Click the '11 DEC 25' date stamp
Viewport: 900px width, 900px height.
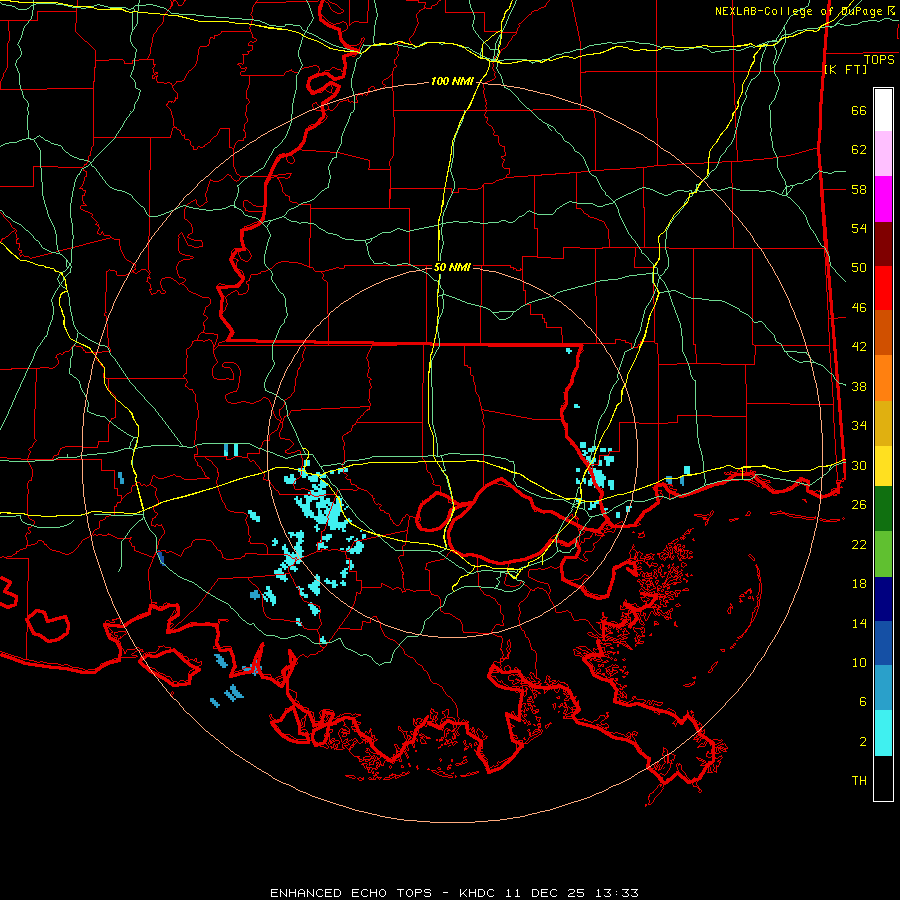pos(545,893)
